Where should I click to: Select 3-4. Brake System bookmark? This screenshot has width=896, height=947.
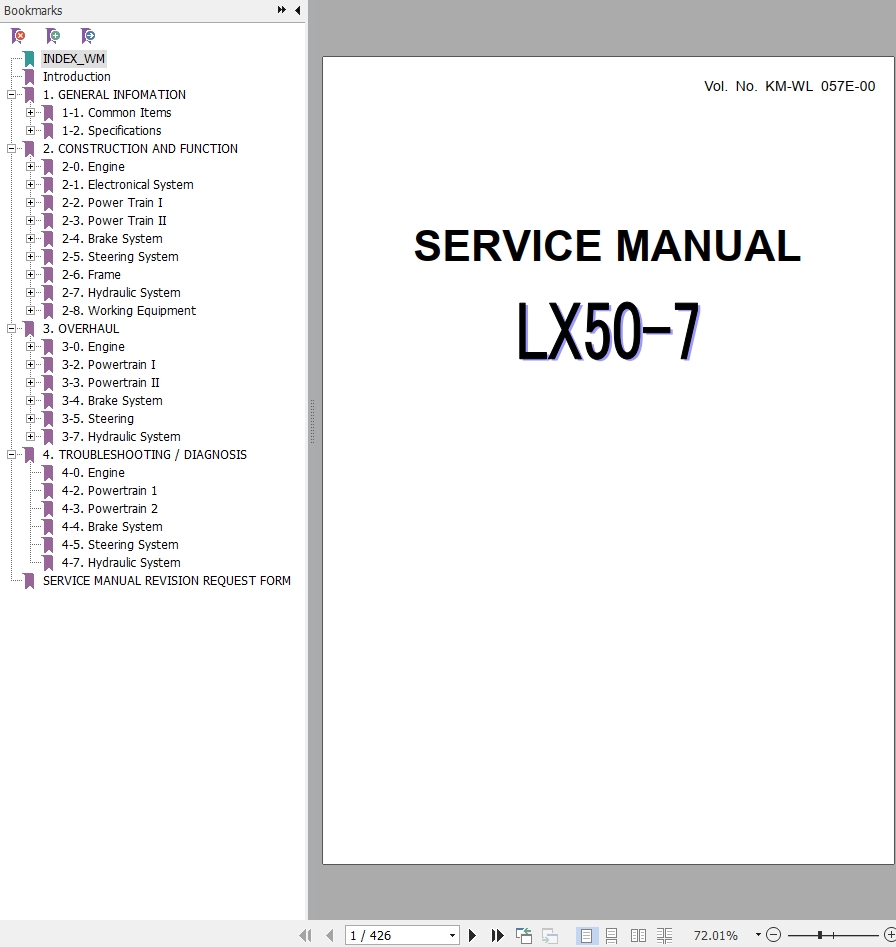tap(112, 401)
